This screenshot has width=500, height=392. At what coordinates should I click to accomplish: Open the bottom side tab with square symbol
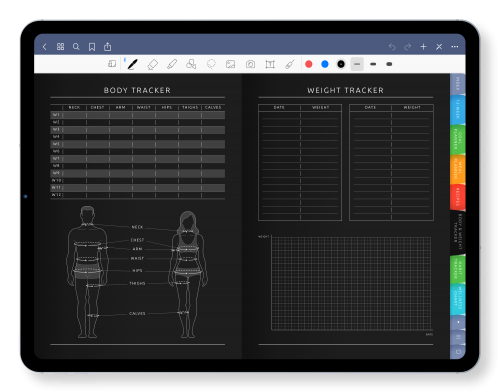tap(458, 352)
